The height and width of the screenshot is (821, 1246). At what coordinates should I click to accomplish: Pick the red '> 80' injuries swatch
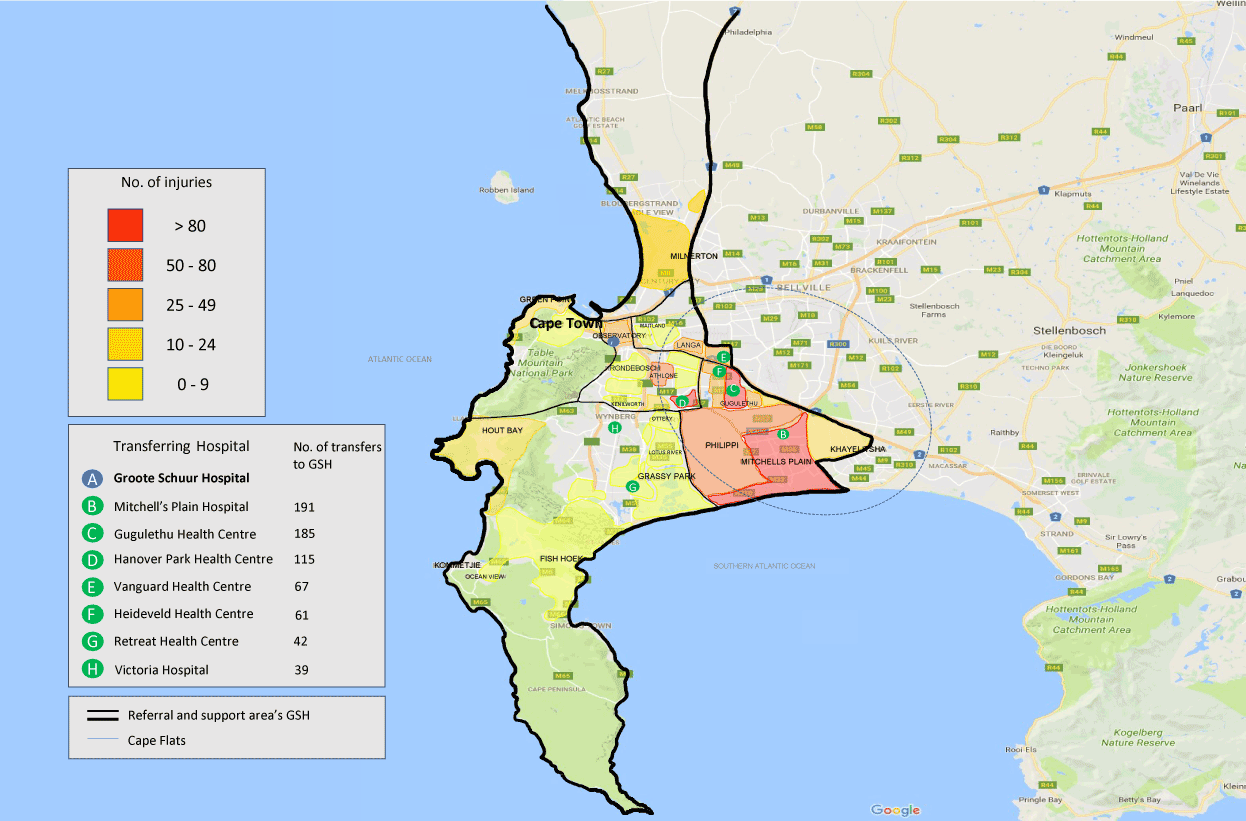point(125,225)
